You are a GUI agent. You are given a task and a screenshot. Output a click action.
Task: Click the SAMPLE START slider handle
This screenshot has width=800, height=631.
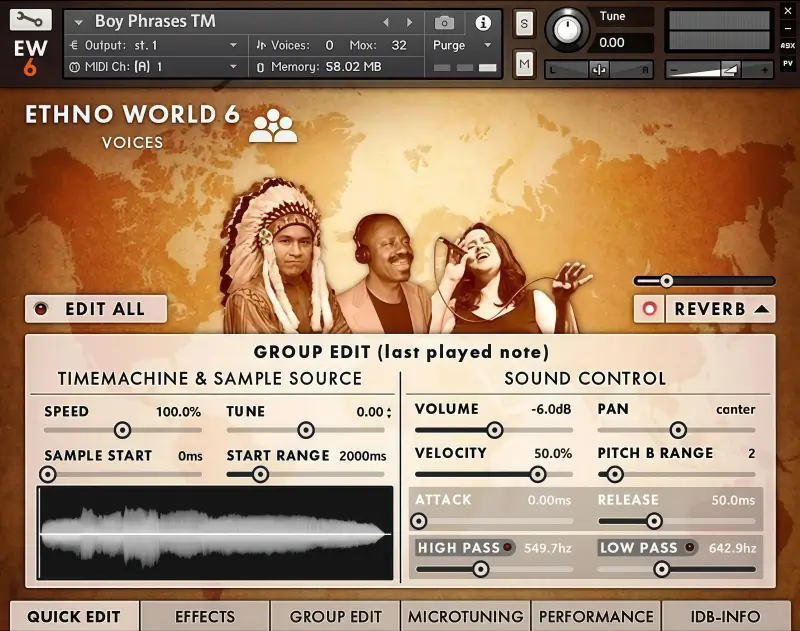[48, 474]
